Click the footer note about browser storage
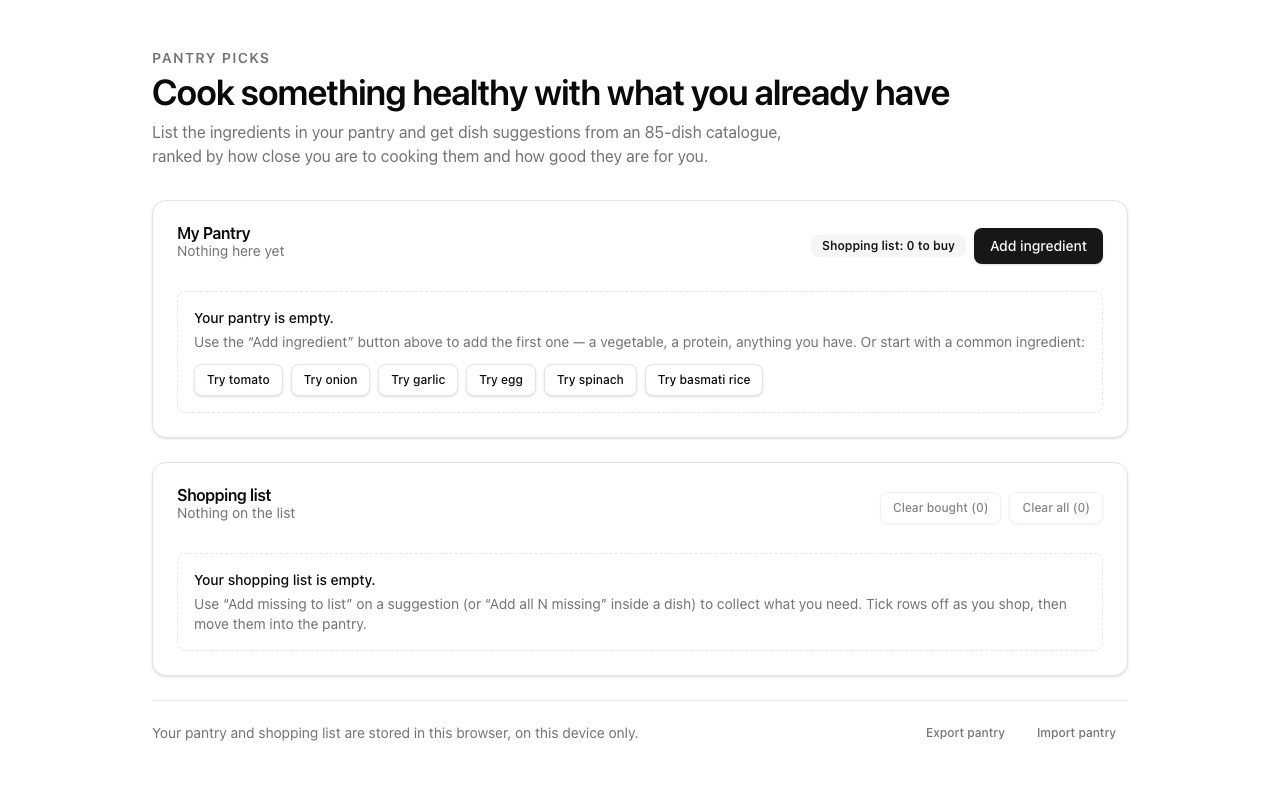Image resolution: width=1280 pixels, height=800 pixels. [x=395, y=733]
